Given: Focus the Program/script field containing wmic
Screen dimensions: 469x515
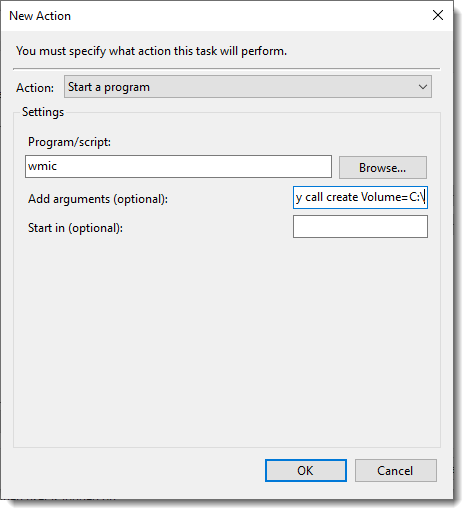Looking at the screenshot, I should [x=178, y=166].
